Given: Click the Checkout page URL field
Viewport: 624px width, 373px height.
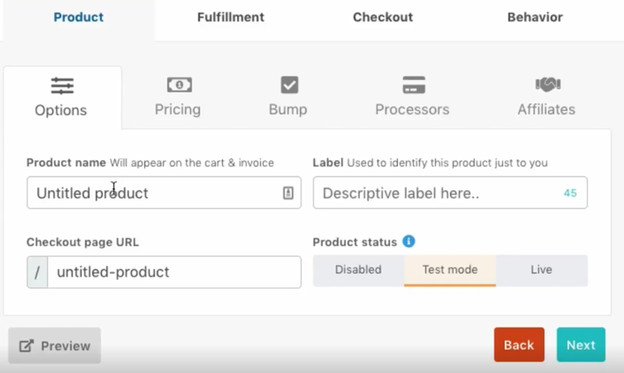Looking at the screenshot, I should coord(164,272).
